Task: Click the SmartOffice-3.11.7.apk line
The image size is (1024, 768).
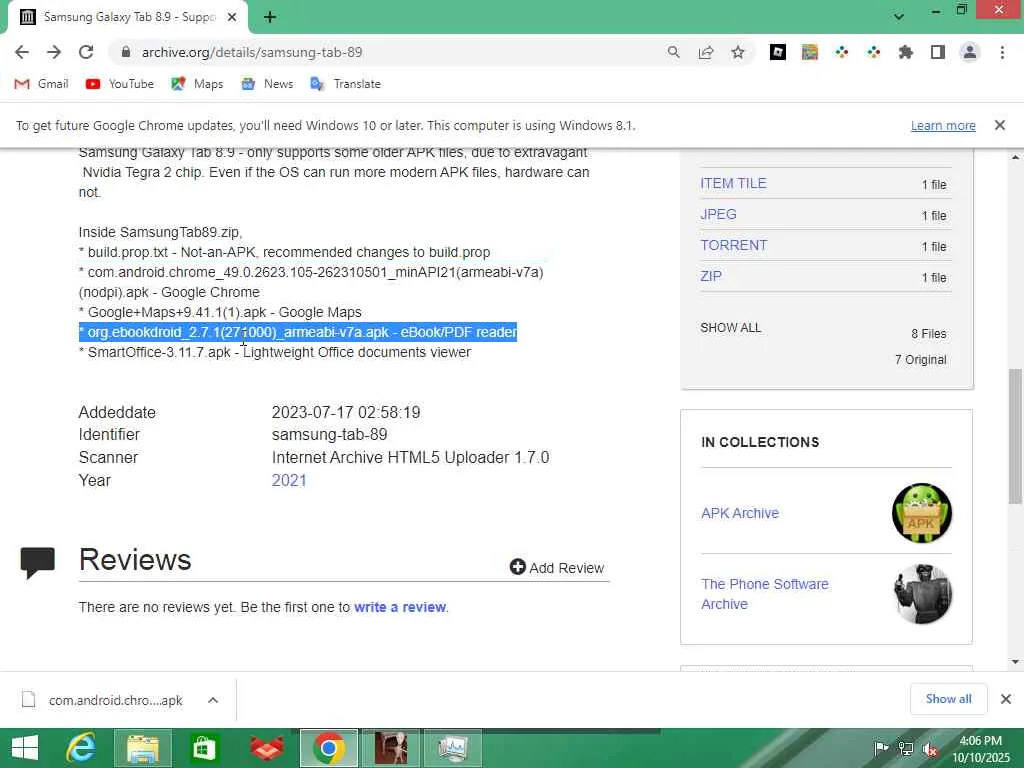Action: point(275,353)
